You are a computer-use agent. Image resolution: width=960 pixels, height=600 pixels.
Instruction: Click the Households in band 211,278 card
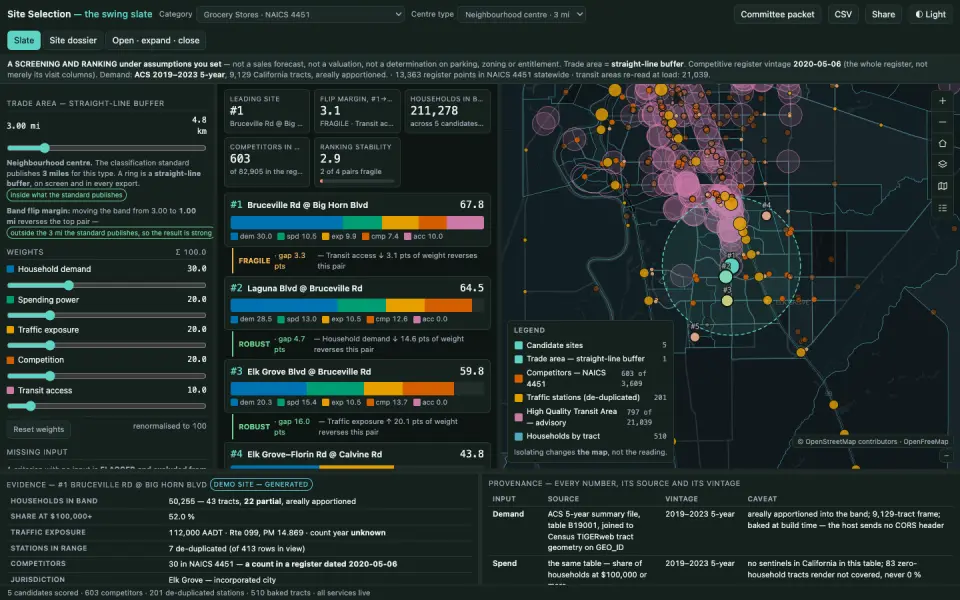point(448,111)
